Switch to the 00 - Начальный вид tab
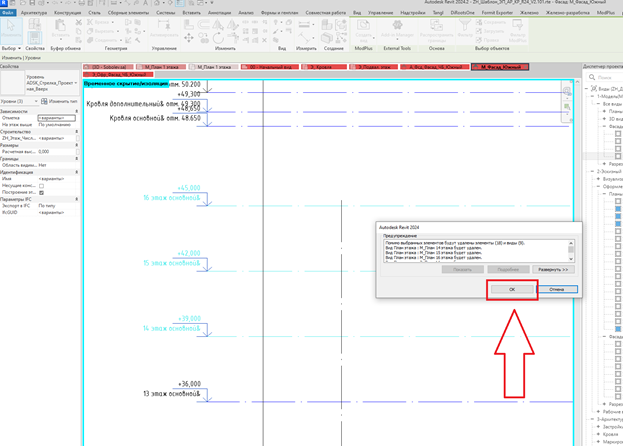Screen dimensions: 623x446 click(x=269, y=67)
